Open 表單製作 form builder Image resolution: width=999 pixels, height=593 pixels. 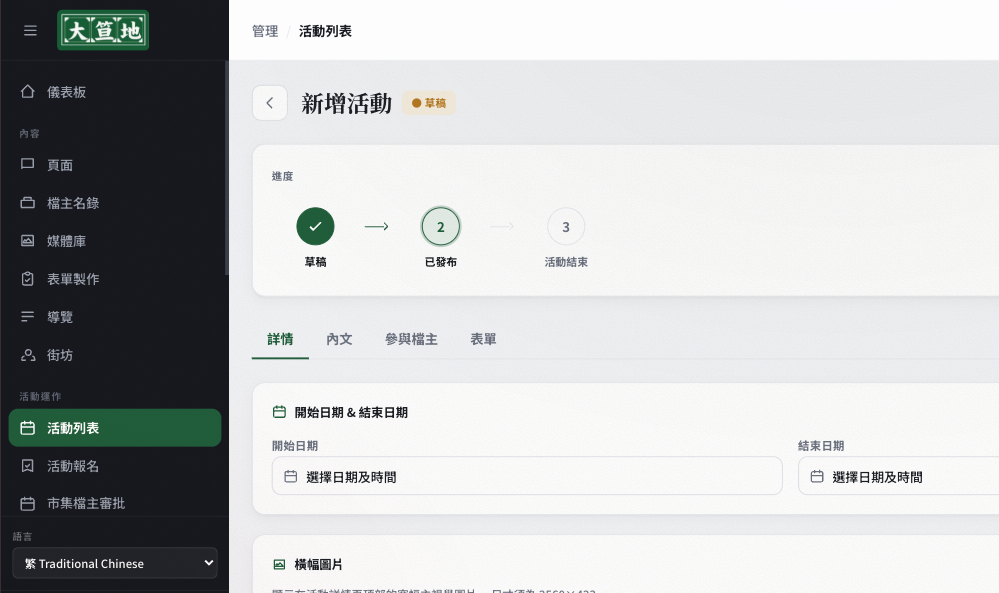tap(115, 279)
